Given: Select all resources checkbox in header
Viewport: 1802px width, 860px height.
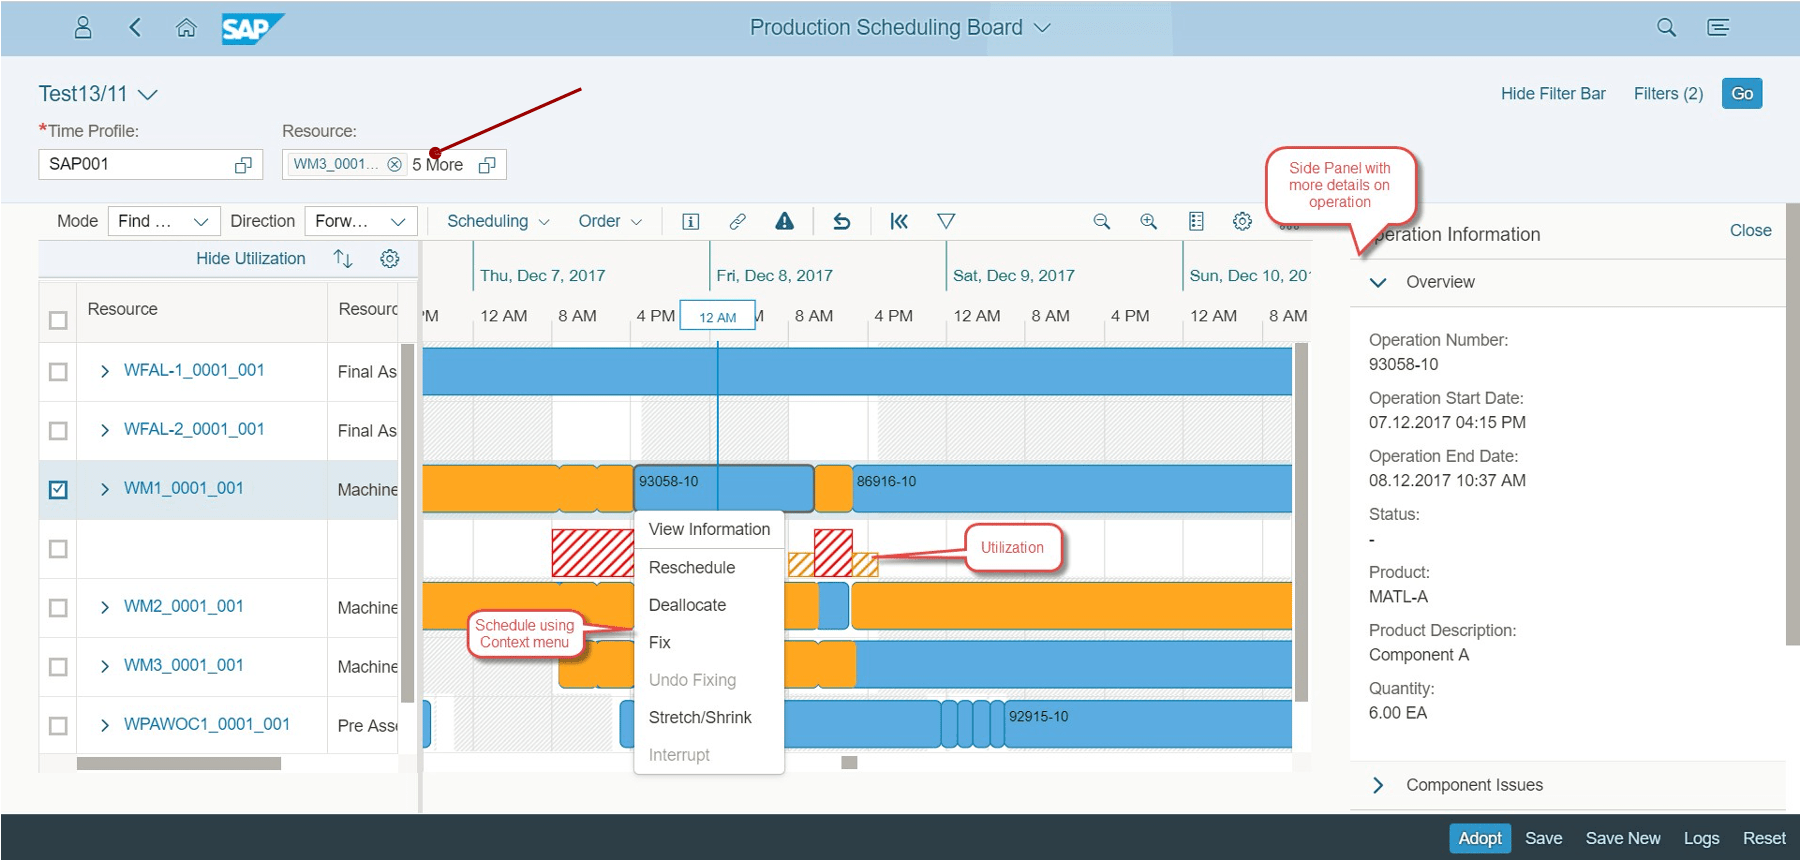Looking at the screenshot, I should click(x=58, y=320).
